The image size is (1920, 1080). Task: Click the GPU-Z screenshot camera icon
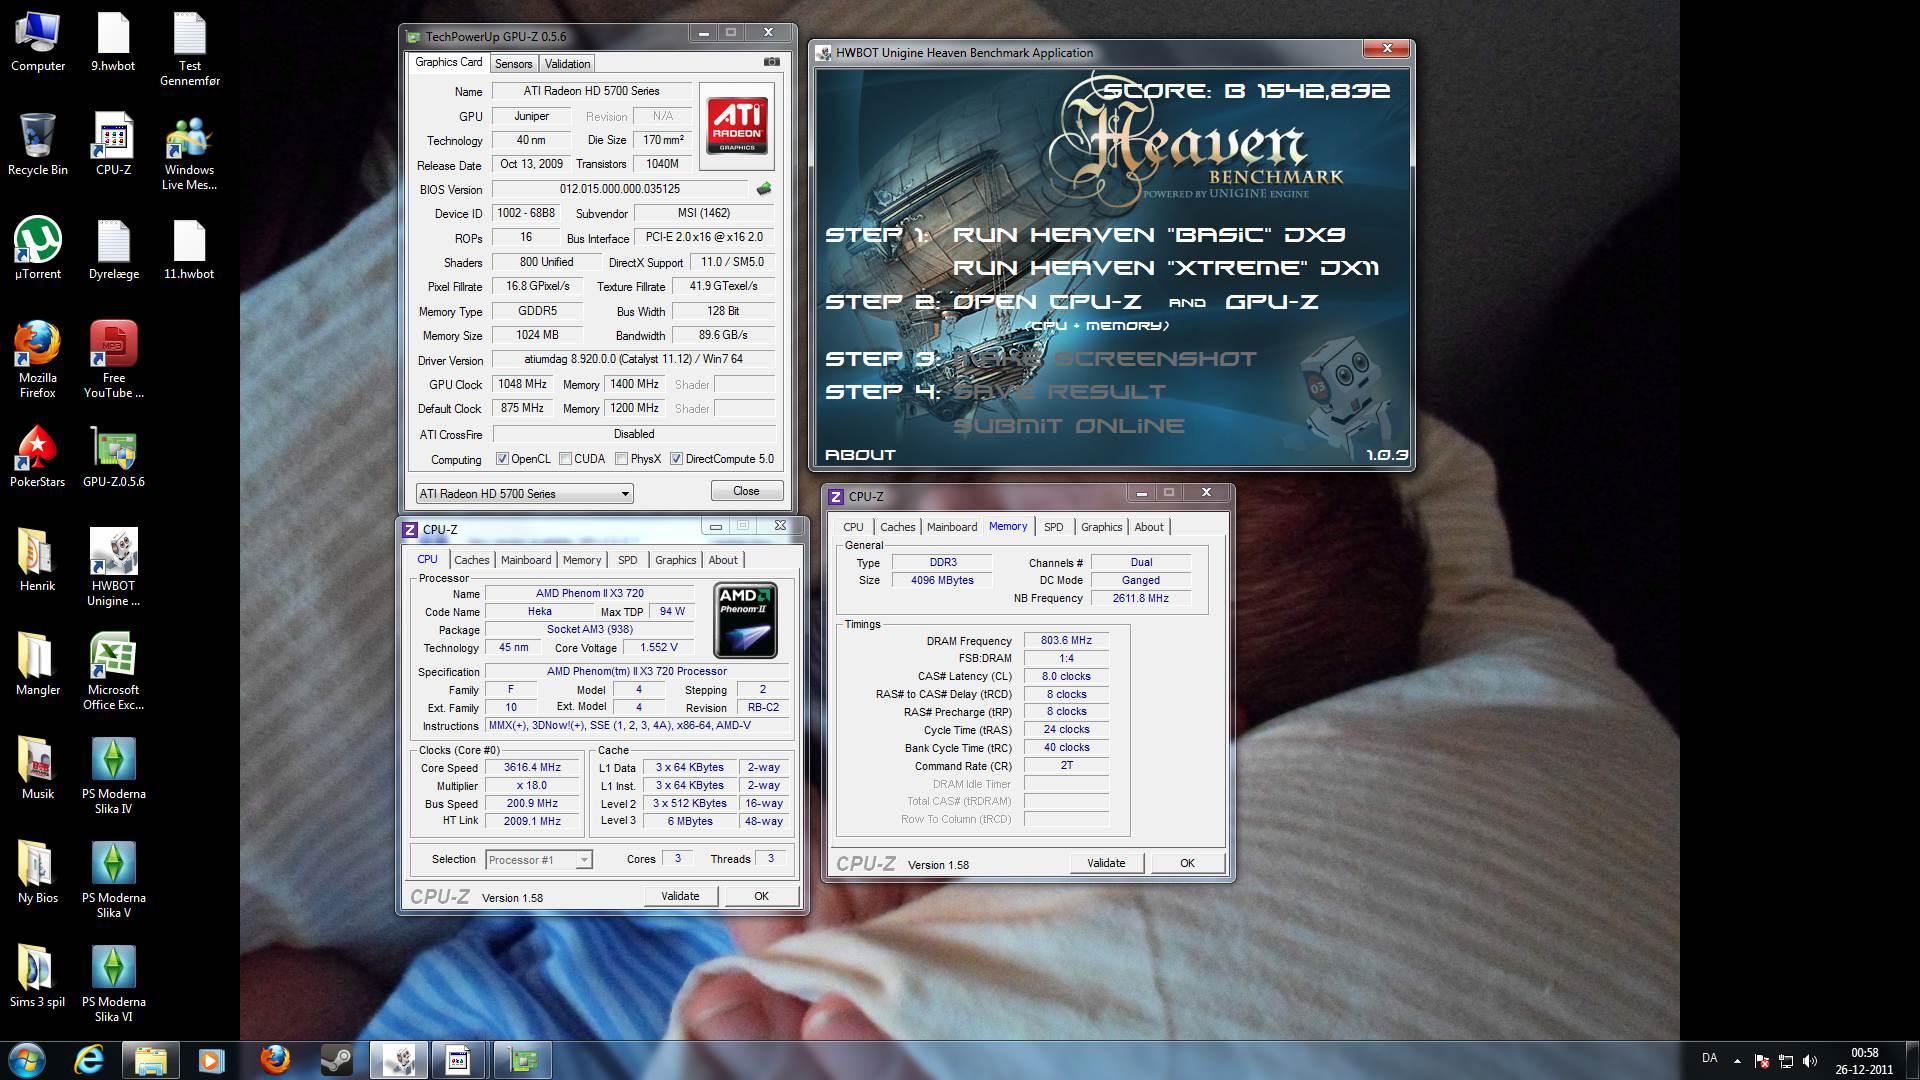point(771,62)
